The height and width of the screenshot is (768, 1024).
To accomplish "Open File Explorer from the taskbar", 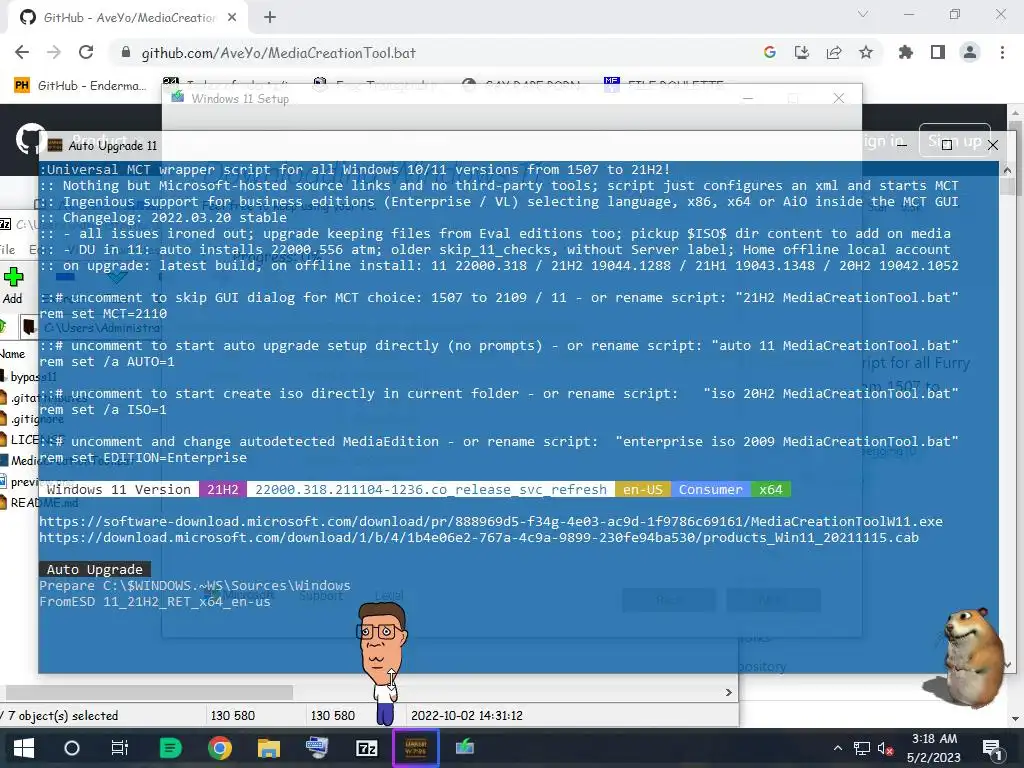I will pyautogui.click(x=268, y=748).
